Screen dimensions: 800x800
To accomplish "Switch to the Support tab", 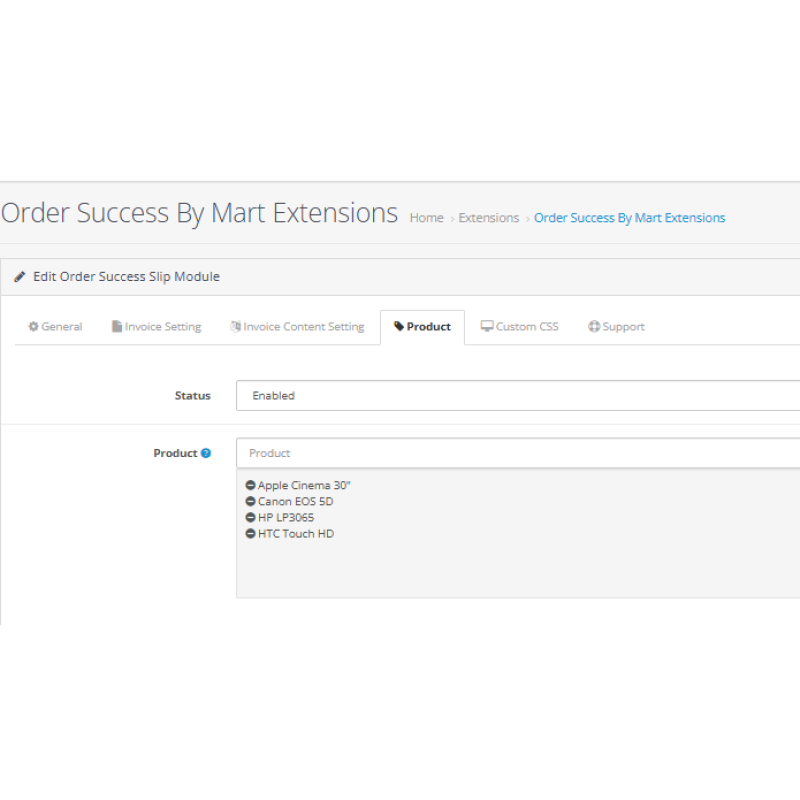I will pyautogui.click(x=616, y=327).
